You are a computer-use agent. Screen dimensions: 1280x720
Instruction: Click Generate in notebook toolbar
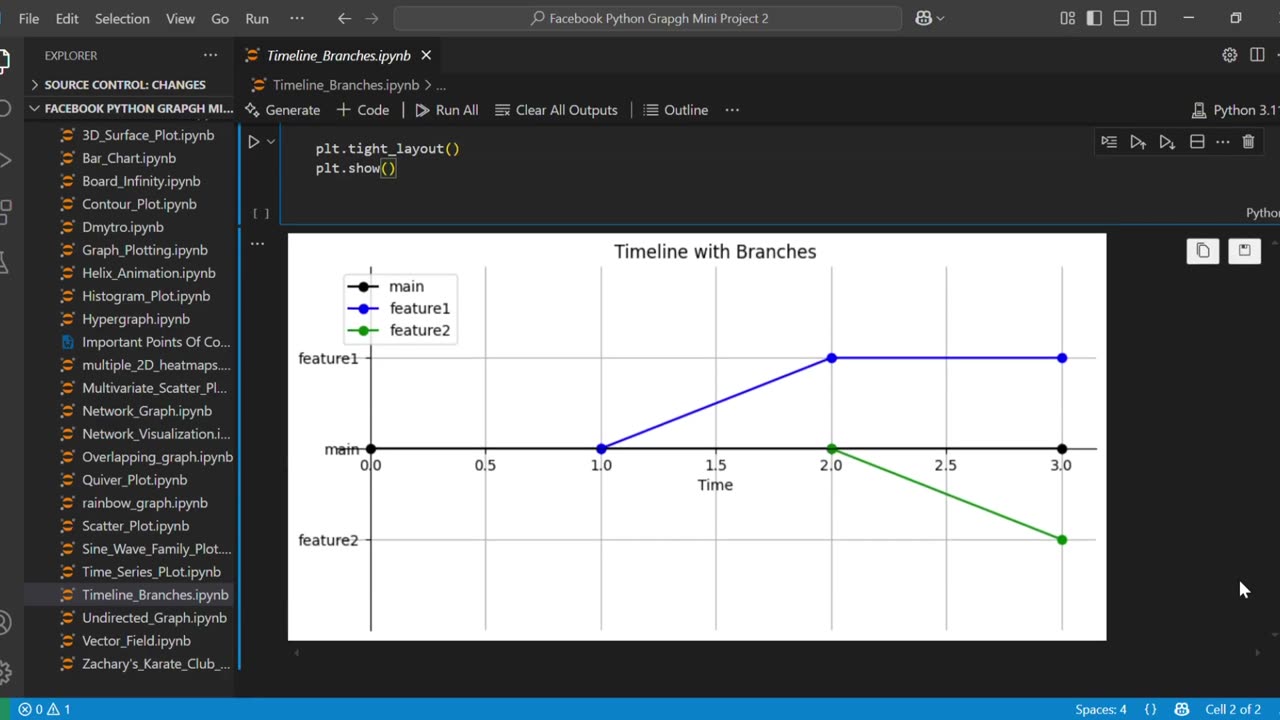coord(283,110)
